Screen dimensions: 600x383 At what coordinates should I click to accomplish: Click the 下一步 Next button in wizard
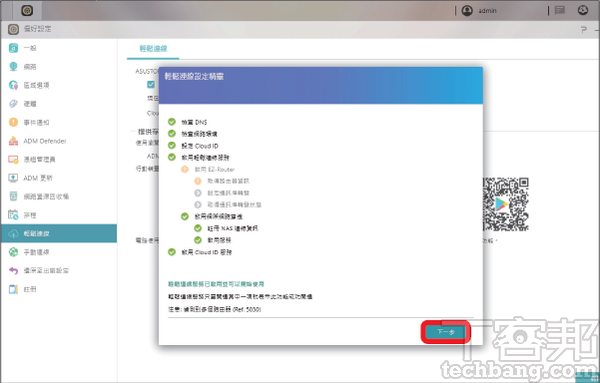point(445,332)
